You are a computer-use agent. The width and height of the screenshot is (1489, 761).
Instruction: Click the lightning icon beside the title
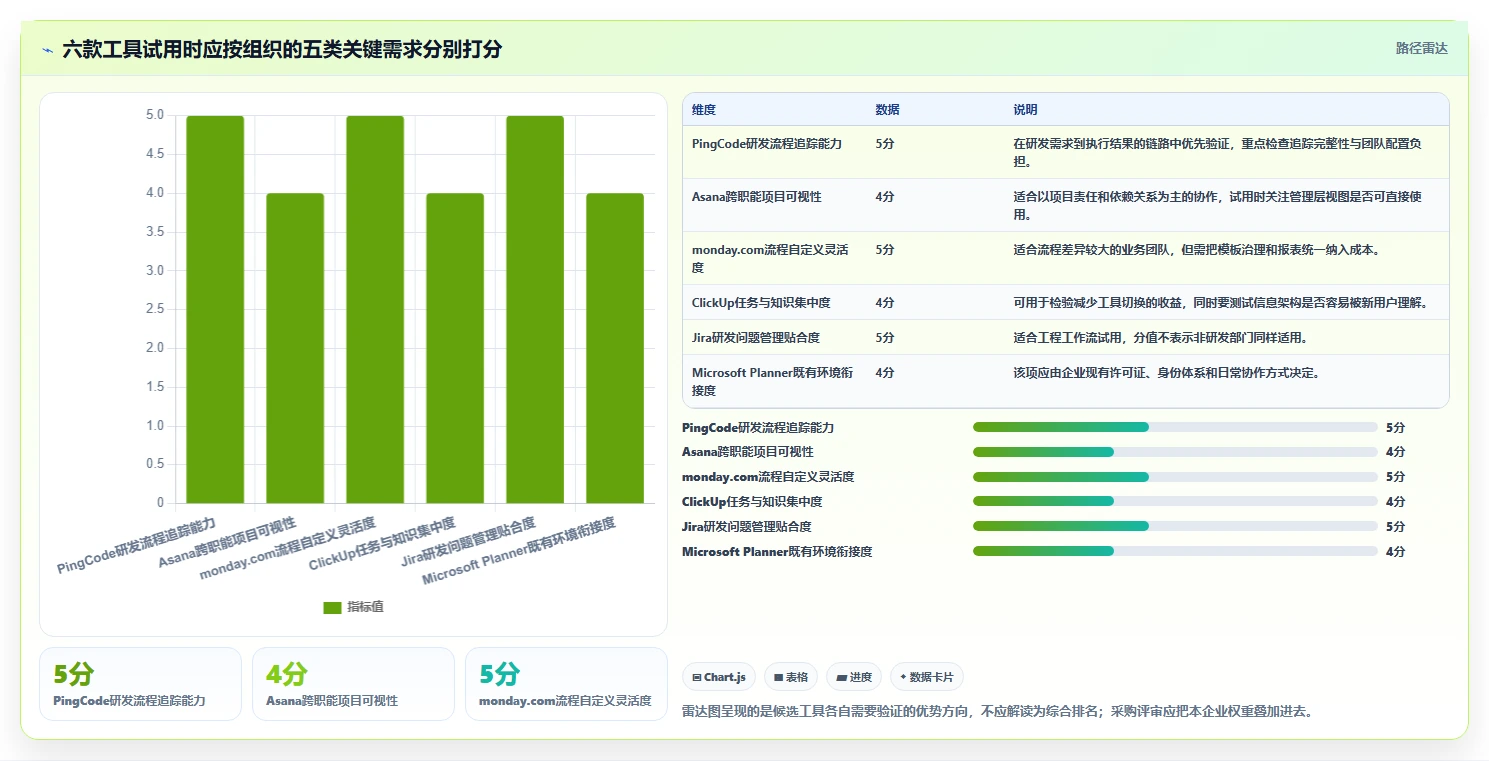(48, 49)
